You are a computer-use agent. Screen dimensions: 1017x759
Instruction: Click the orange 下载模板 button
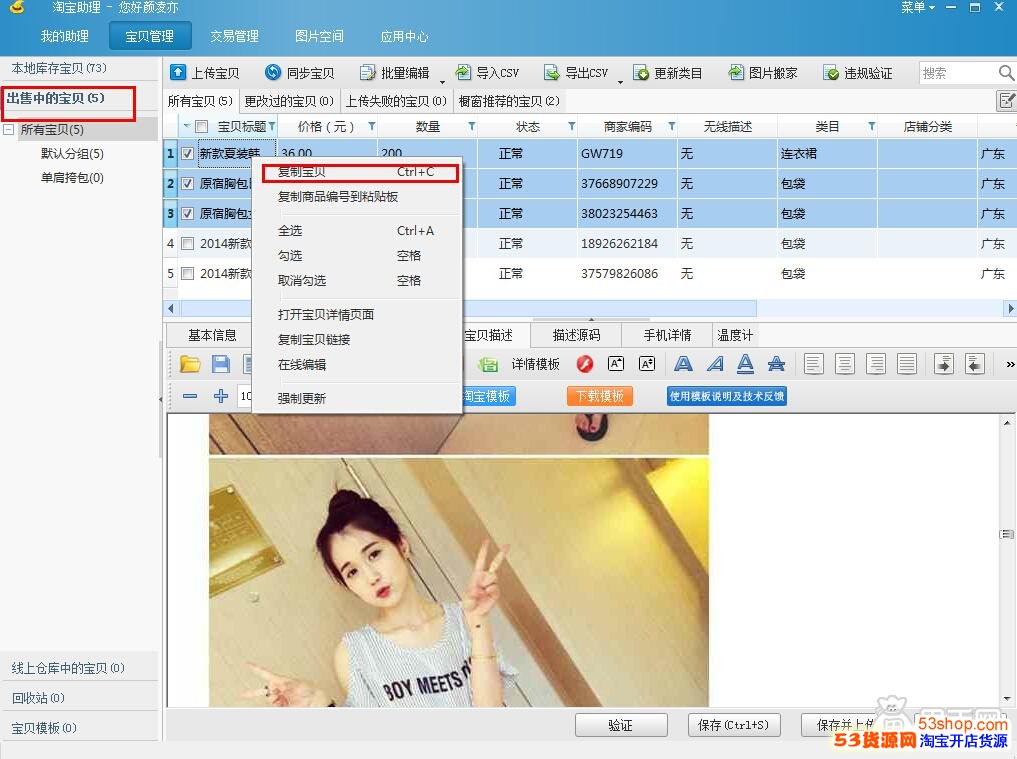tap(599, 395)
